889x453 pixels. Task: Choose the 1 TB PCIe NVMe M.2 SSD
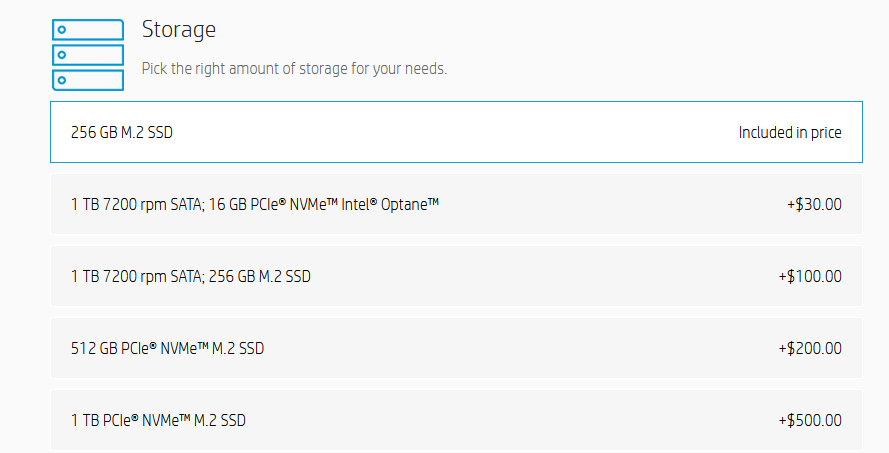coord(456,420)
